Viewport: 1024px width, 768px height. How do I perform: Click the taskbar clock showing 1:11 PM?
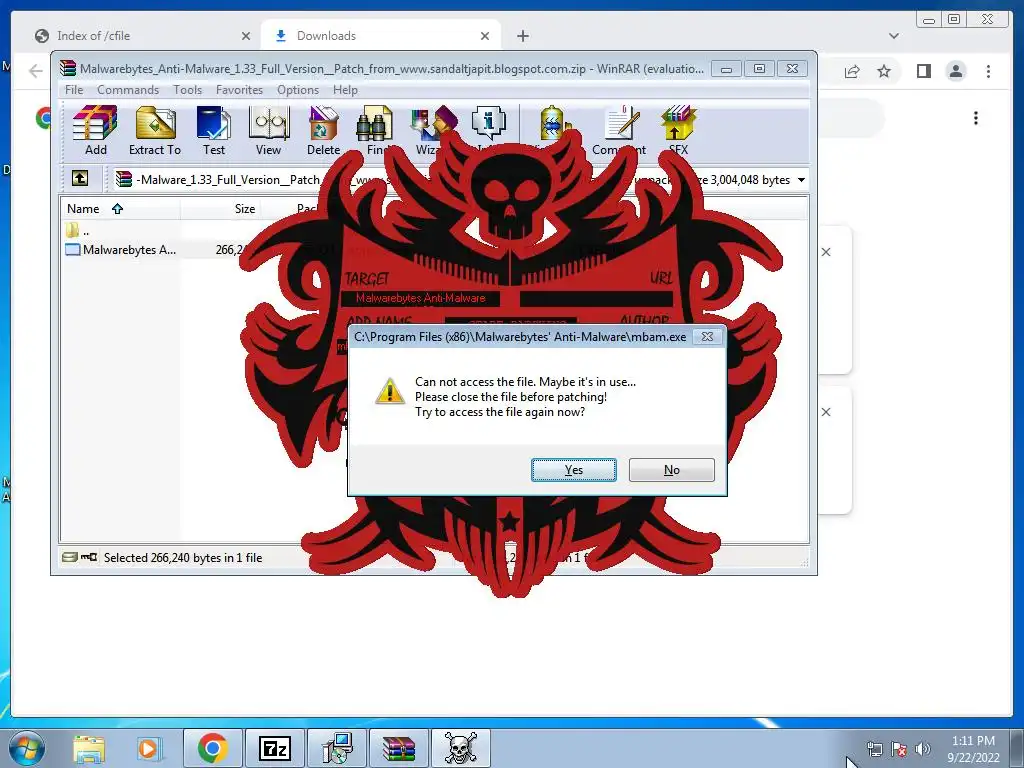pyautogui.click(x=973, y=749)
